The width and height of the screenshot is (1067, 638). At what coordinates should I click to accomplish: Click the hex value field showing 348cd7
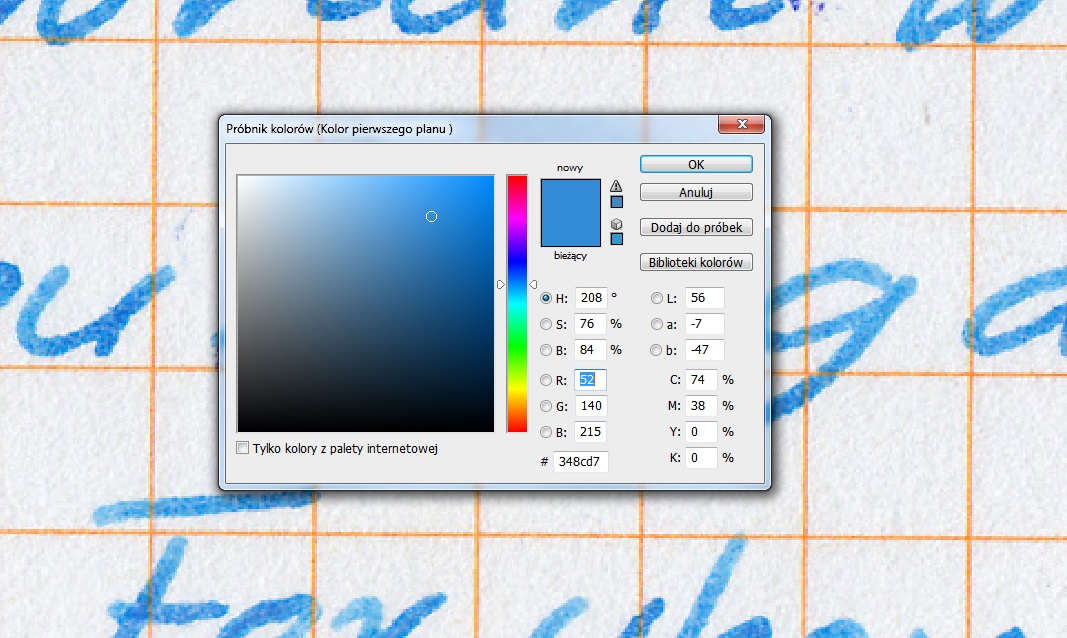pyautogui.click(x=580, y=462)
